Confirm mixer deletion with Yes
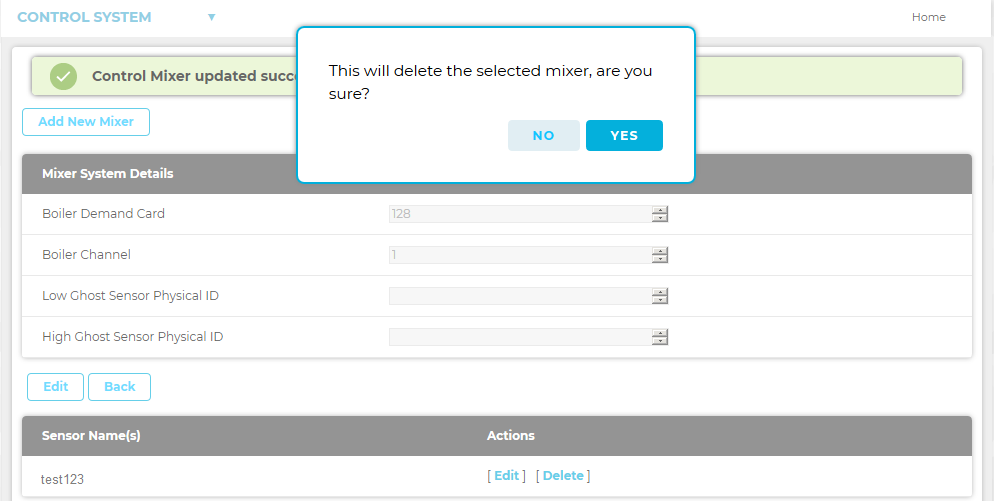 (x=624, y=136)
